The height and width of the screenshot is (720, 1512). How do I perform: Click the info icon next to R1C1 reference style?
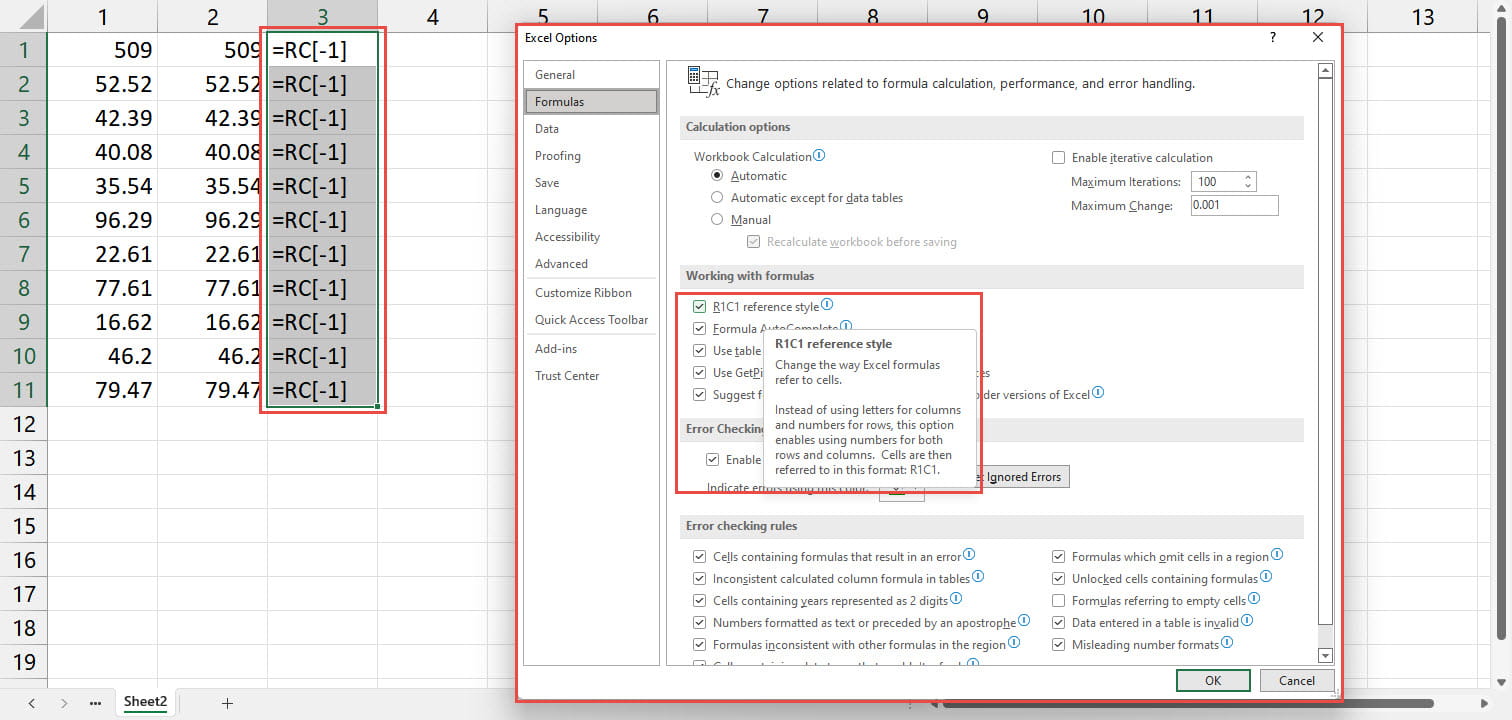click(x=827, y=306)
